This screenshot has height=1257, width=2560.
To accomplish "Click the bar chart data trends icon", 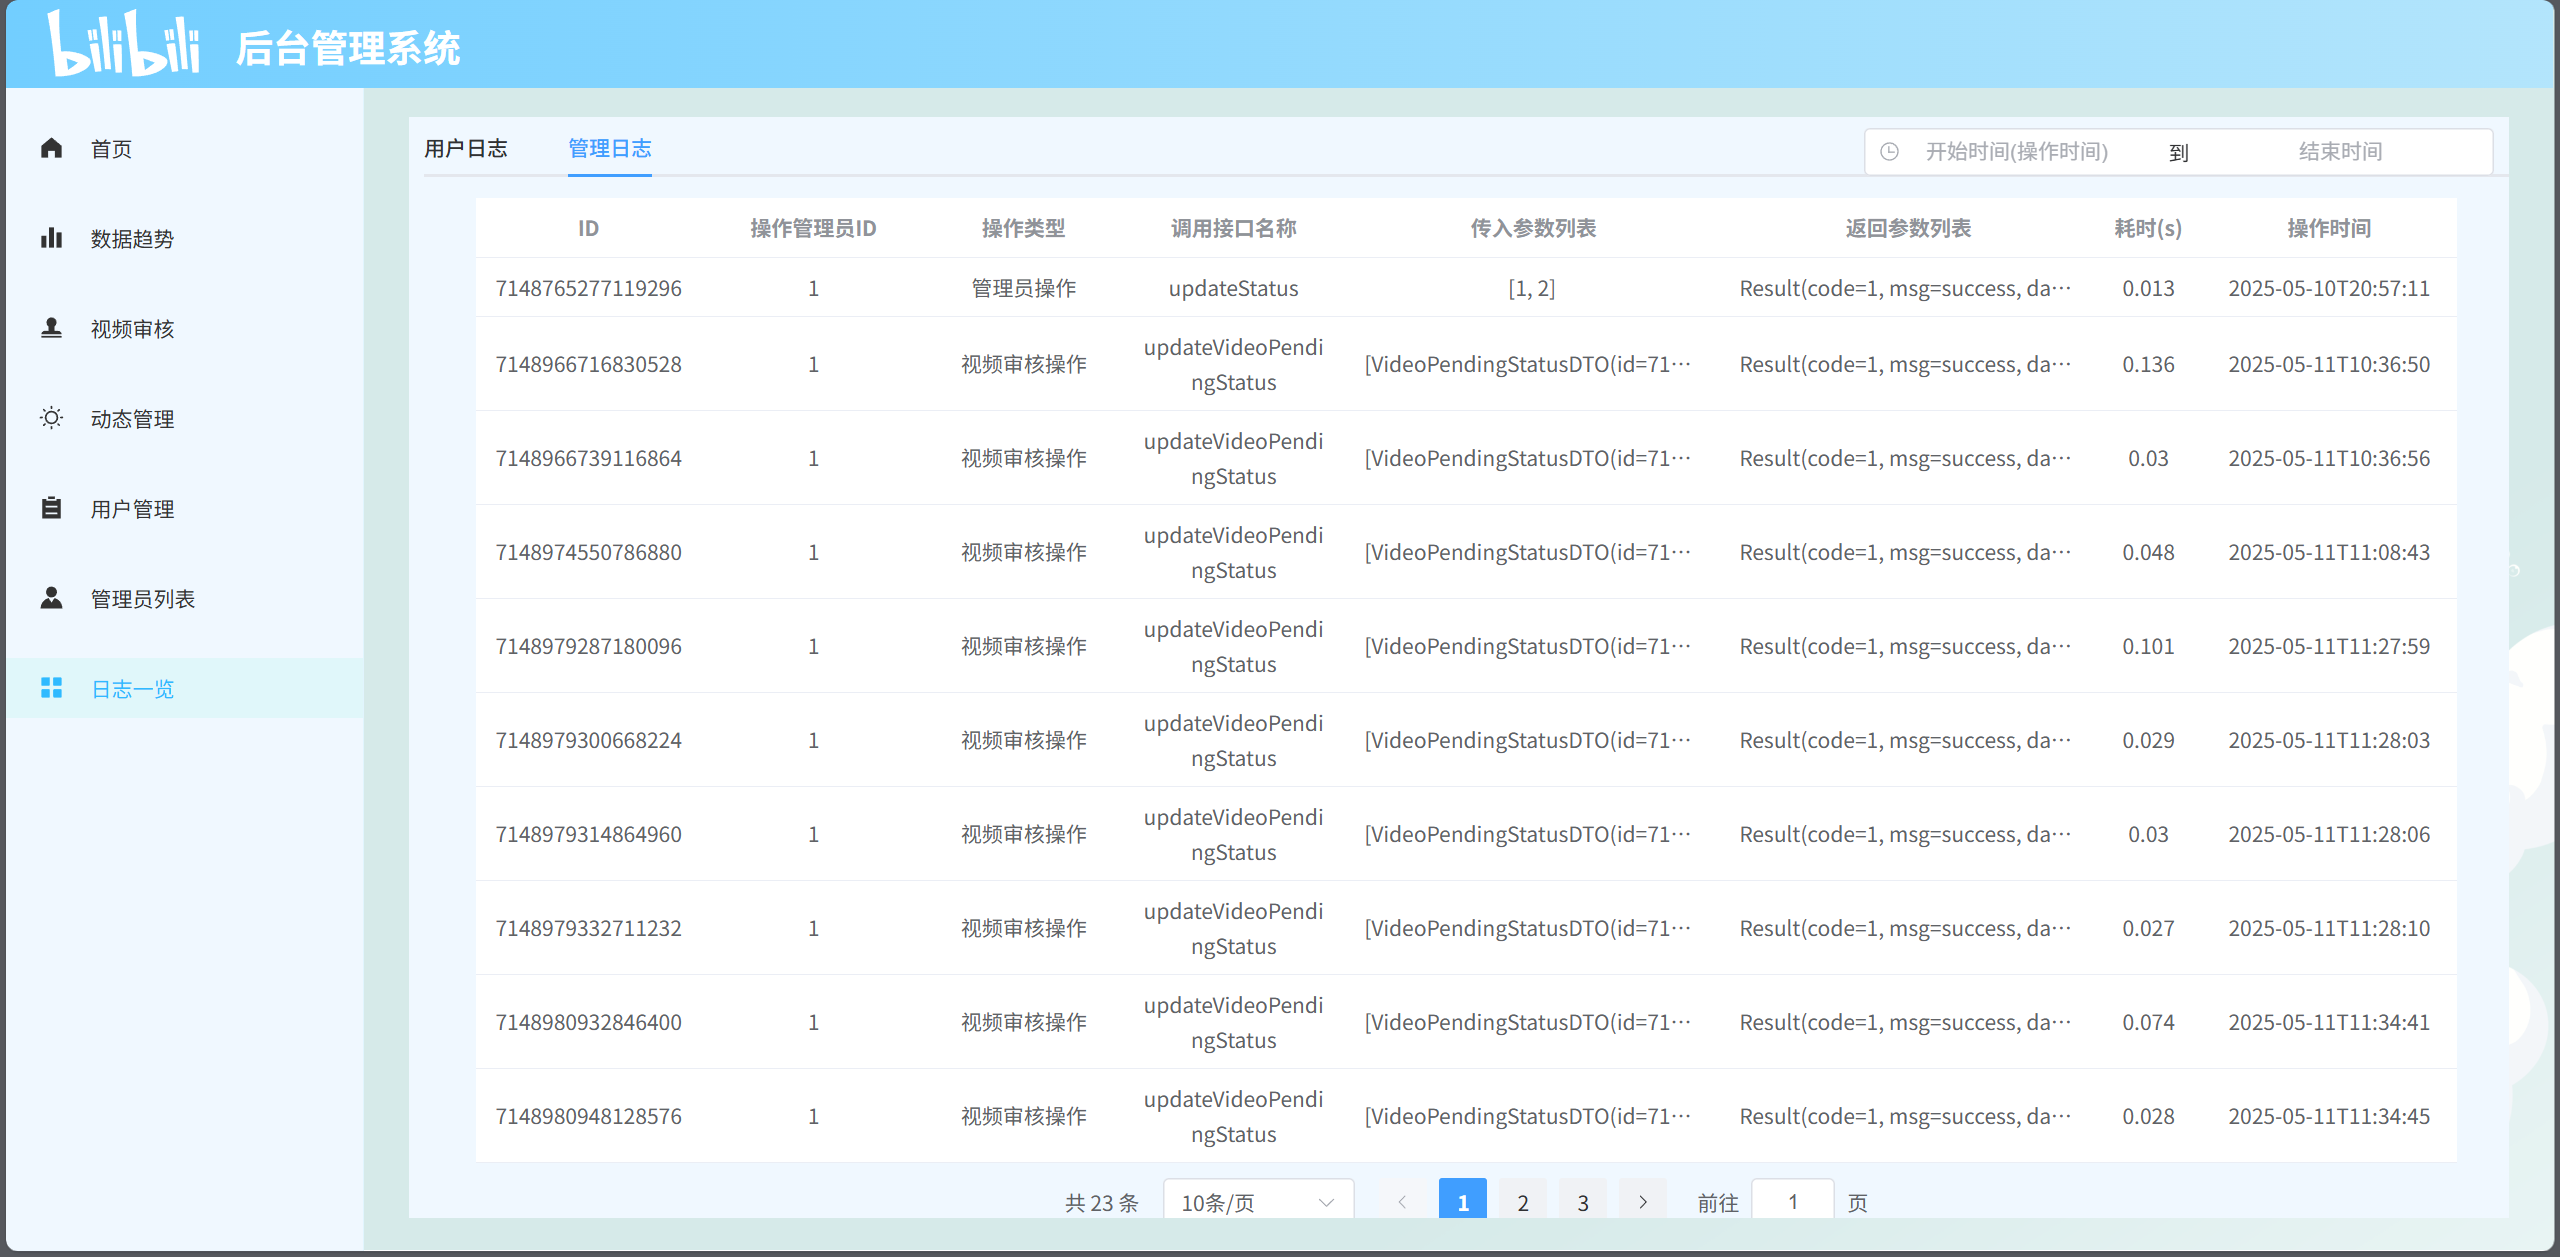I will tap(51, 238).
